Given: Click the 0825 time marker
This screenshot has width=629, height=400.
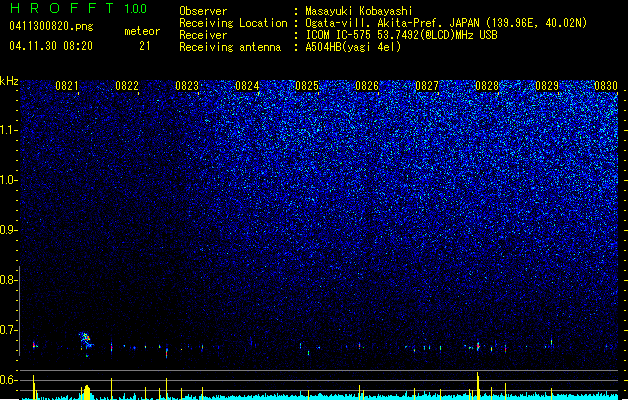Looking at the screenshot, I should (307, 86).
